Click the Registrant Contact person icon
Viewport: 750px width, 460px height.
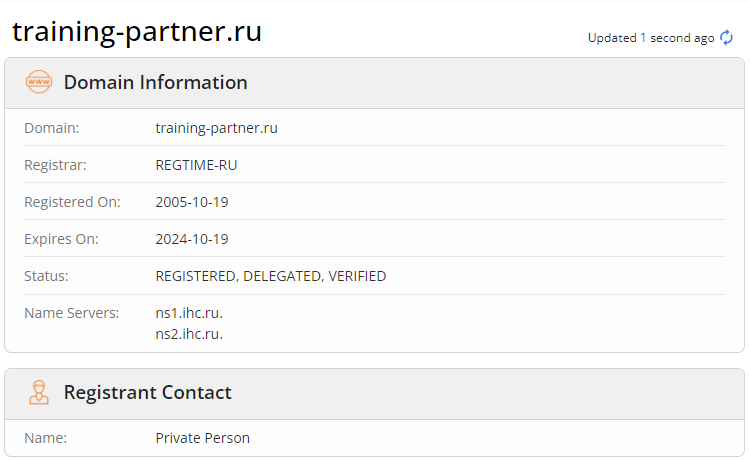point(38,392)
